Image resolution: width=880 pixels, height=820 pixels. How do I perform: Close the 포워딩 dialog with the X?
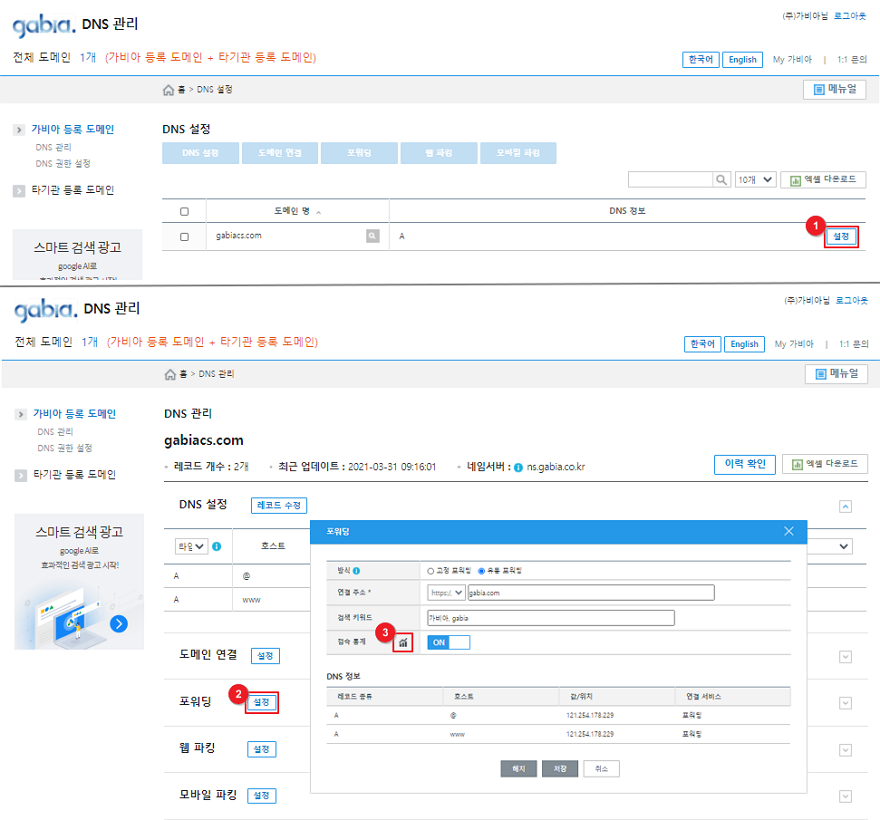click(x=789, y=531)
